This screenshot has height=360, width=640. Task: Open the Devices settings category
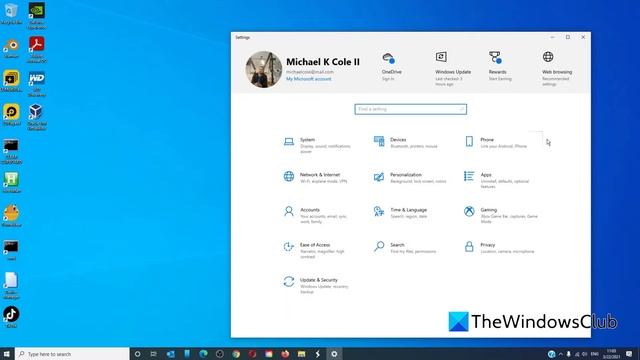click(x=406, y=142)
